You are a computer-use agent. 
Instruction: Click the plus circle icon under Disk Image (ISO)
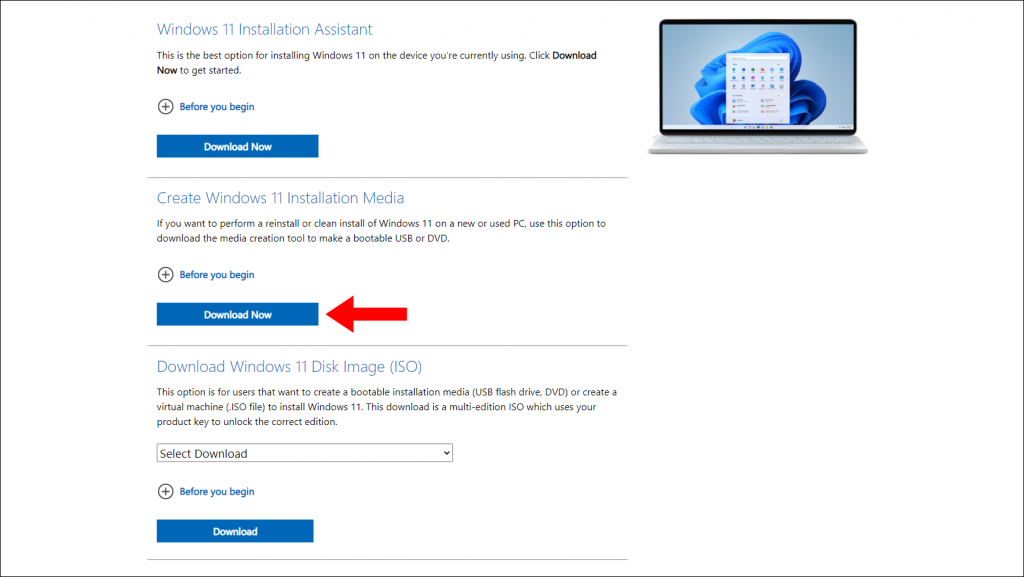click(x=166, y=491)
